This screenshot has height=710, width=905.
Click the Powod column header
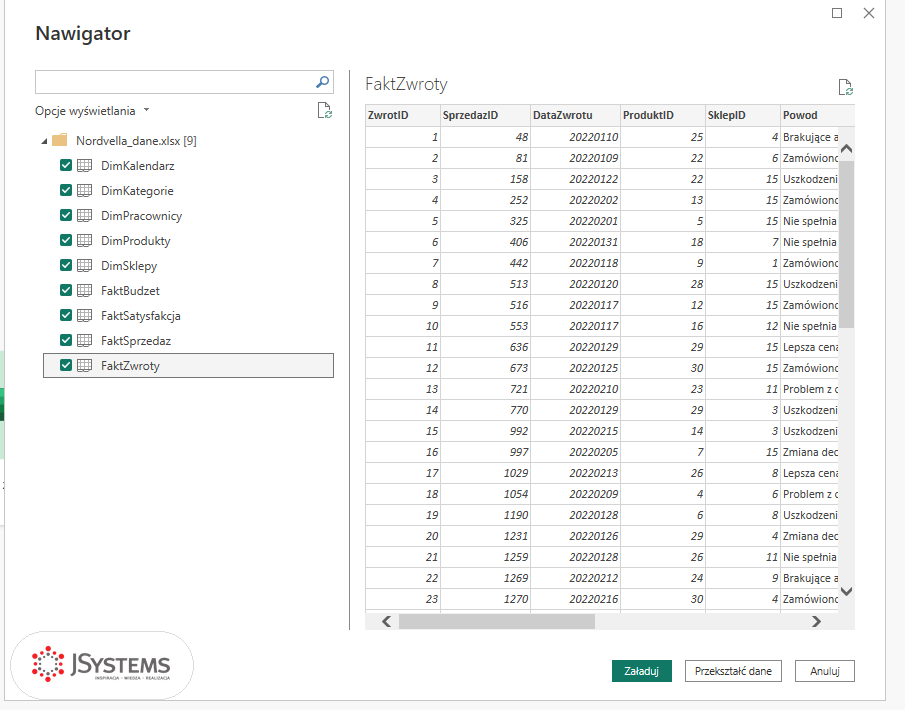(817, 115)
